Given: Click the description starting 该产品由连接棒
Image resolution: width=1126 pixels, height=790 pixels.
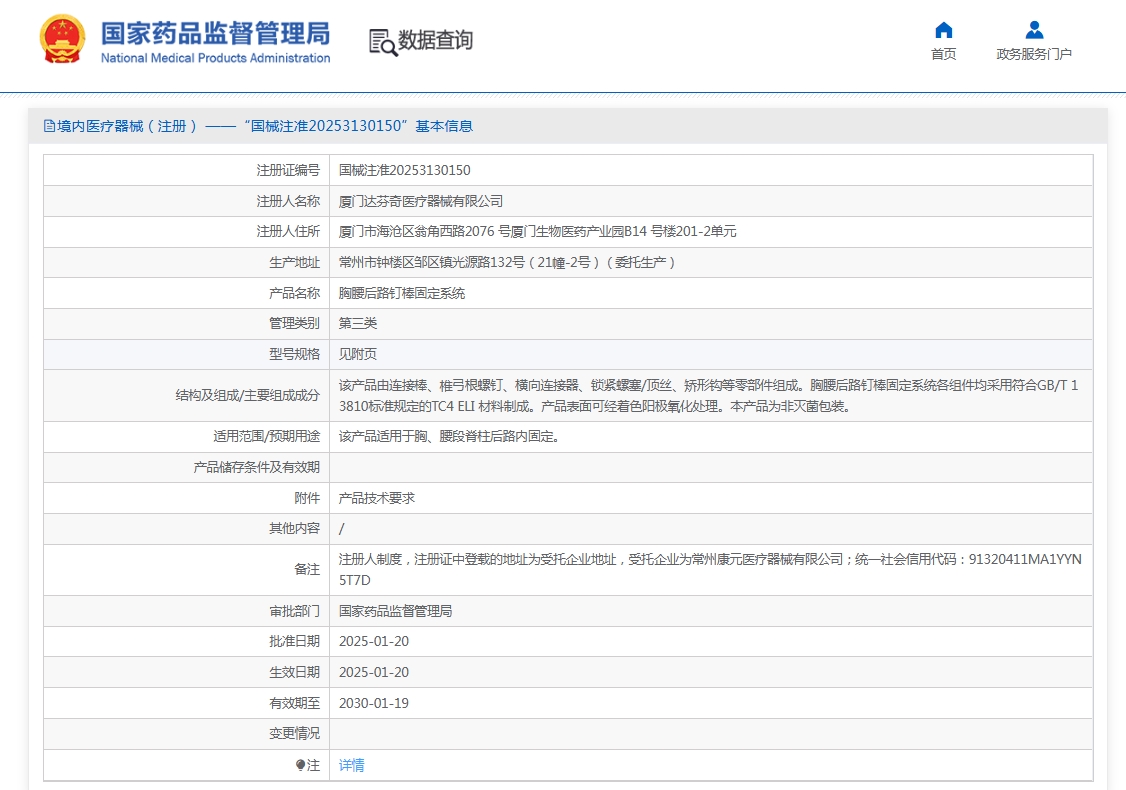Looking at the screenshot, I should 708,396.
